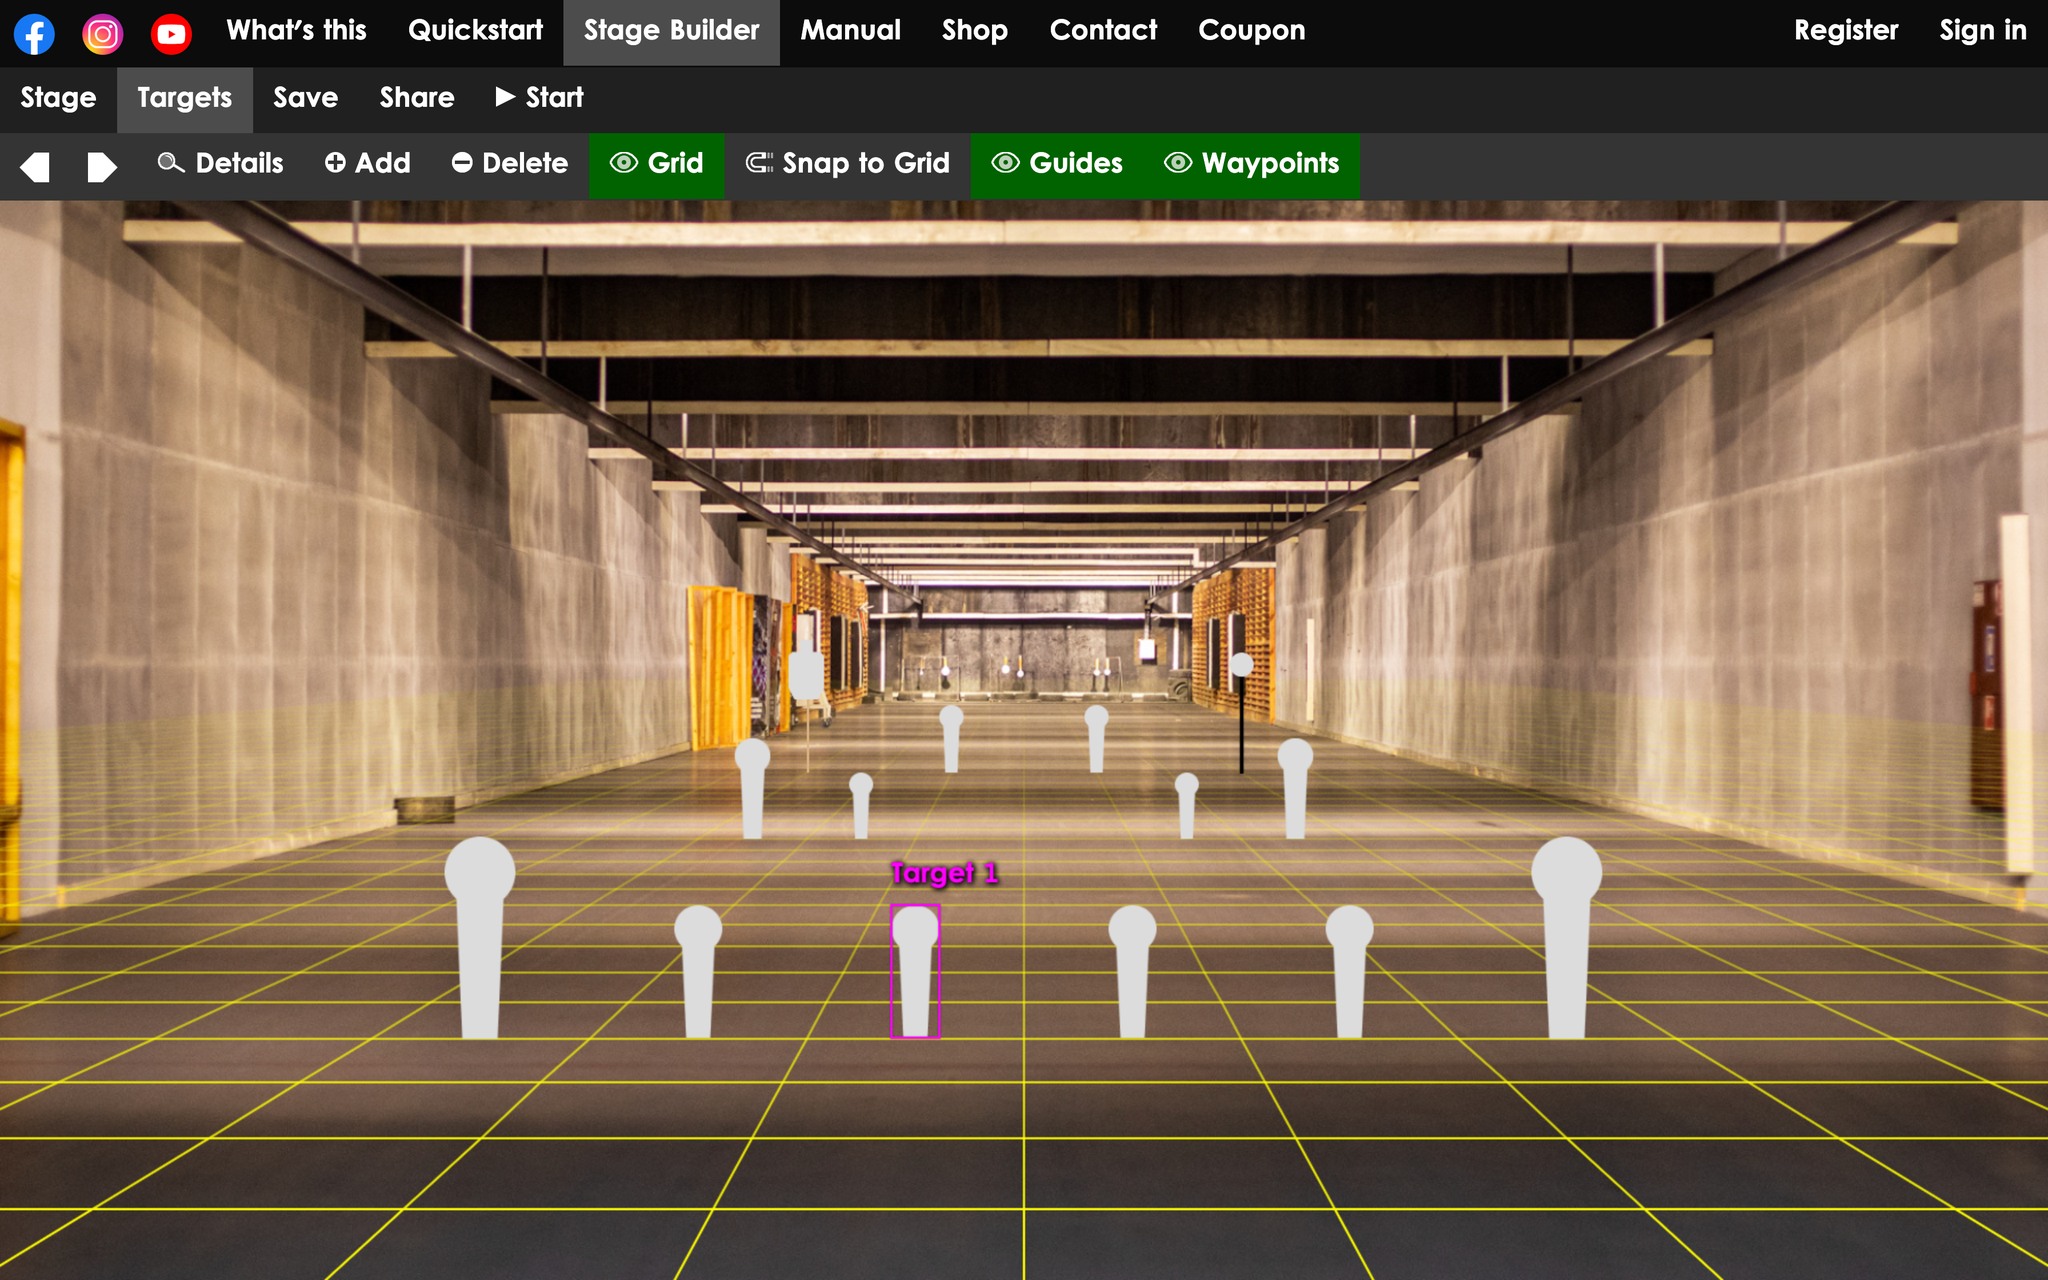The image size is (2048, 1280).
Task: Go to next target arrow
Action: tap(101, 166)
